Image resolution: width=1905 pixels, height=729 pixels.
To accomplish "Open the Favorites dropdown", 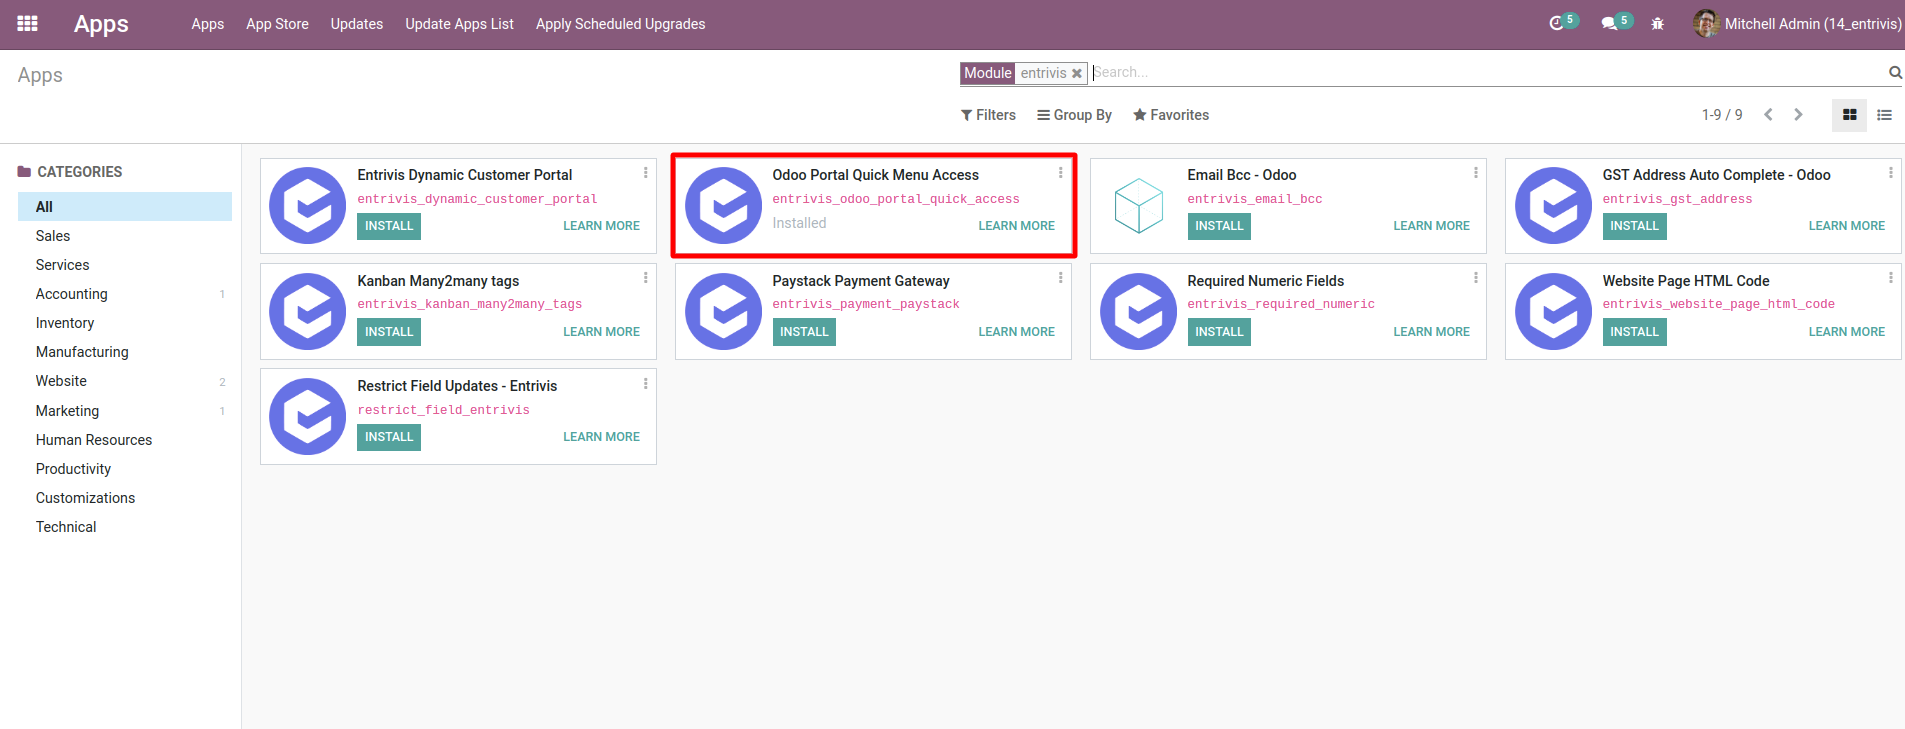I will pyautogui.click(x=1171, y=115).
